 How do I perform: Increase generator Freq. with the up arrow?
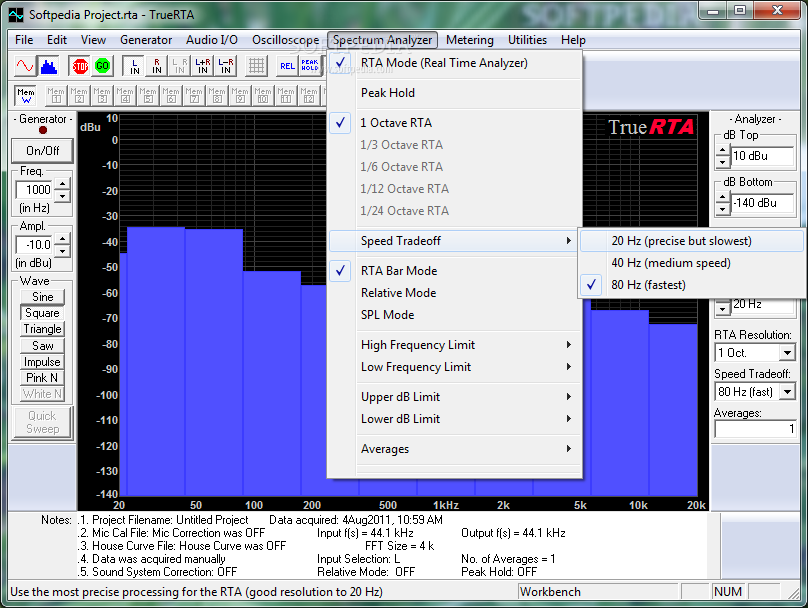click(x=62, y=184)
